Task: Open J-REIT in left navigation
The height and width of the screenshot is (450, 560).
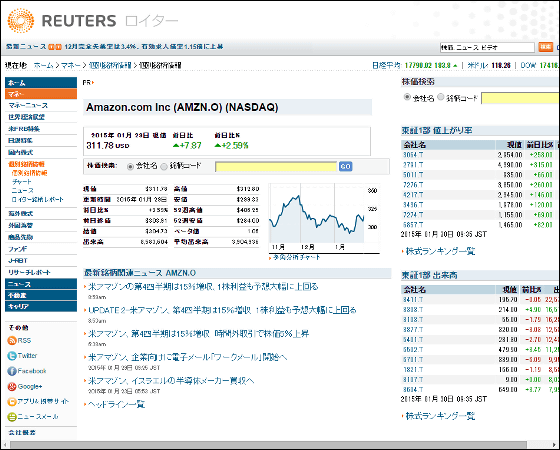Action: coord(18,261)
